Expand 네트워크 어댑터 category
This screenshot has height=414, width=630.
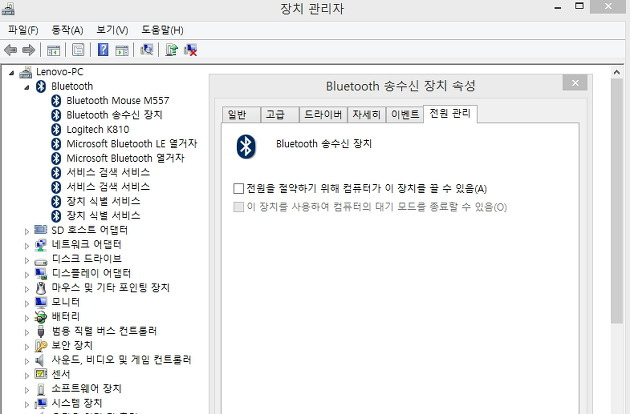pos(27,246)
